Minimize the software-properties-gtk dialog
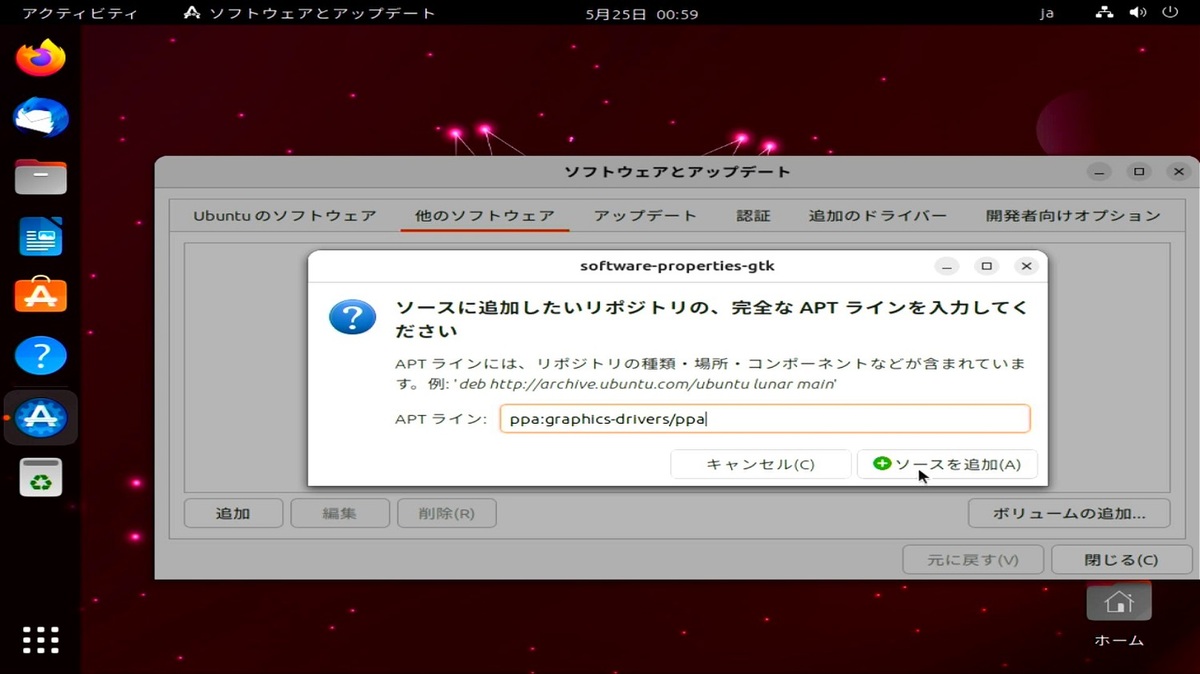Viewport: 1200px width, 674px height. [x=948, y=266]
